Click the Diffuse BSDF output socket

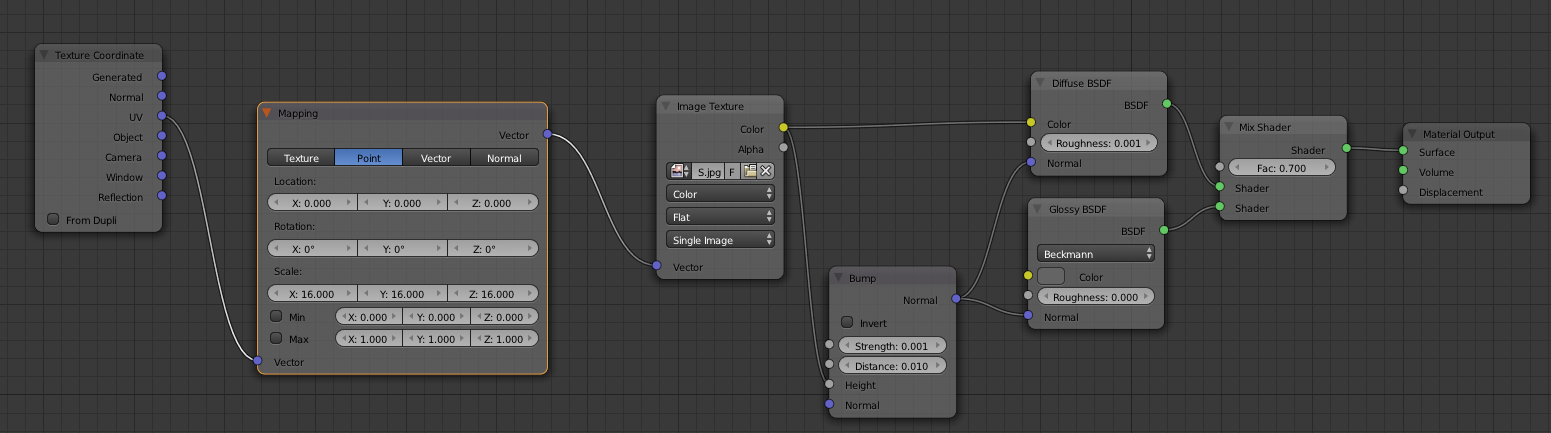pyautogui.click(x=1166, y=103)
